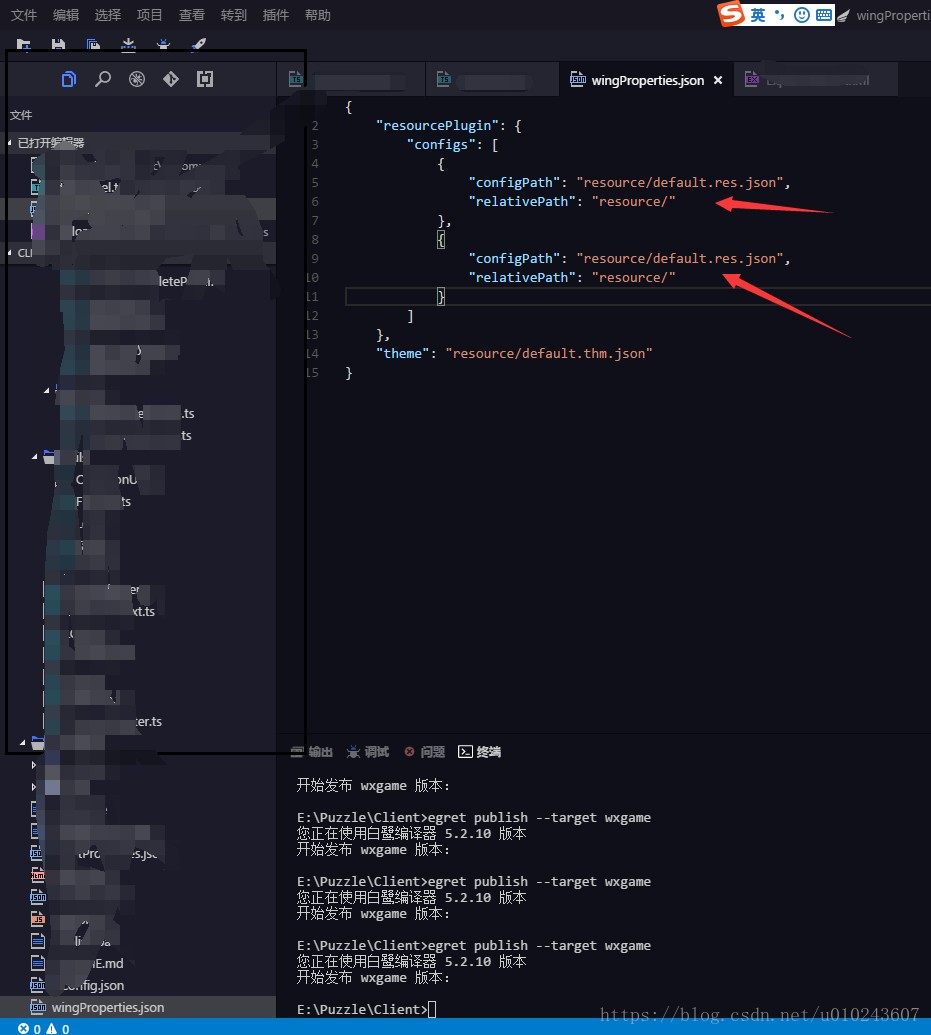Open the 调试 debug panel tab

[368, 752]
